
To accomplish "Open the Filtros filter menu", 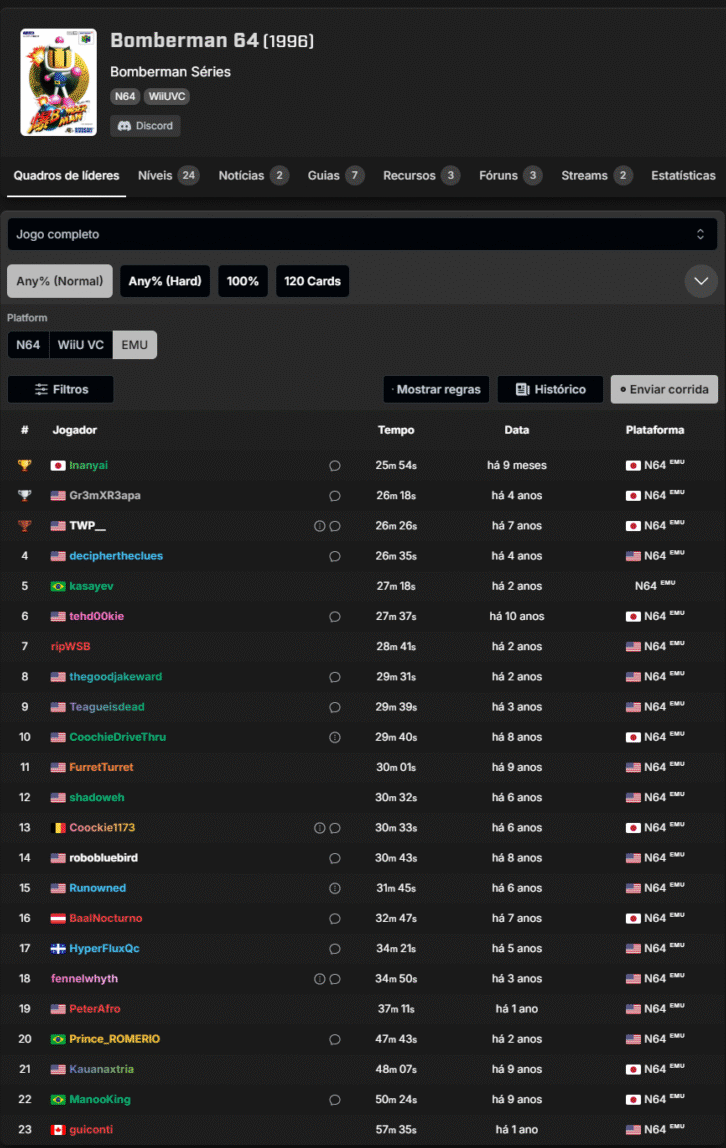I will pos(60,389).
